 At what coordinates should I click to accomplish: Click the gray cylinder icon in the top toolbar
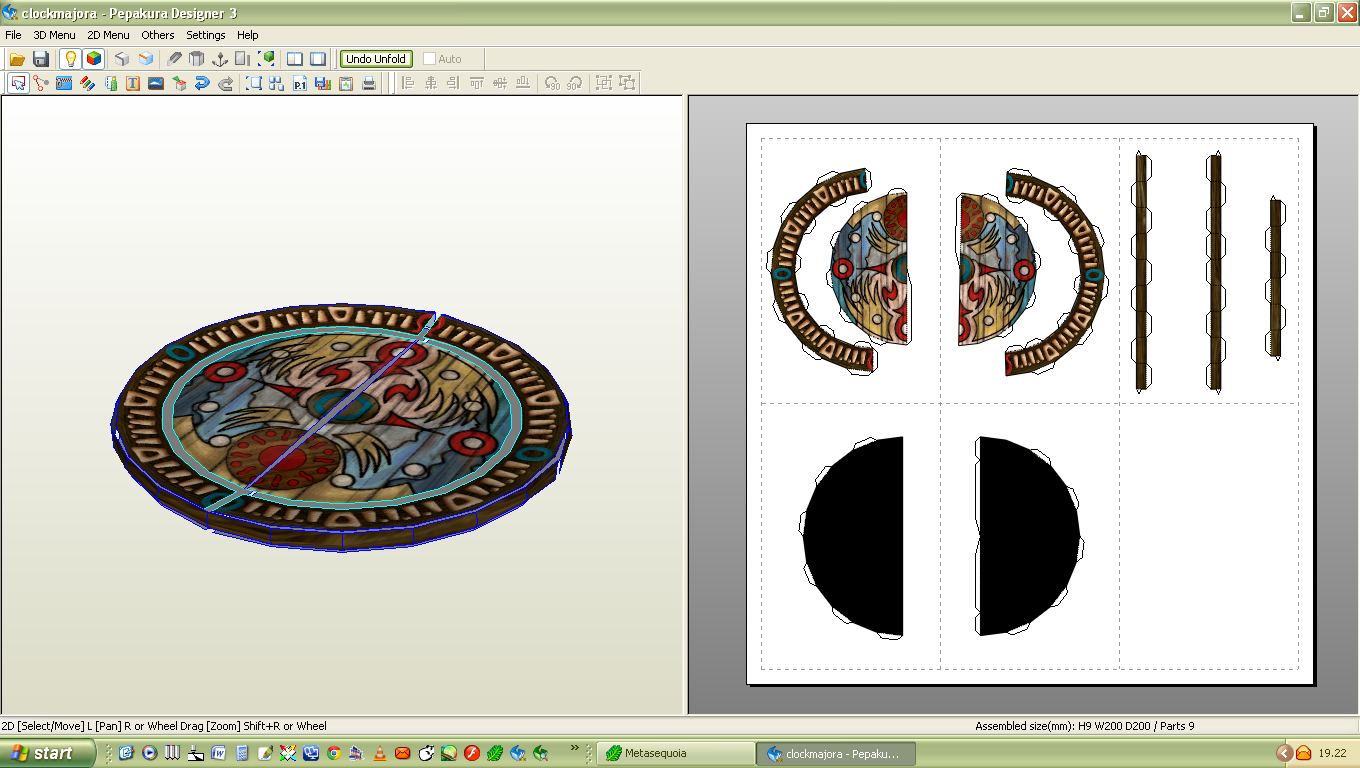pyautogui.click(x=197, y=59)
